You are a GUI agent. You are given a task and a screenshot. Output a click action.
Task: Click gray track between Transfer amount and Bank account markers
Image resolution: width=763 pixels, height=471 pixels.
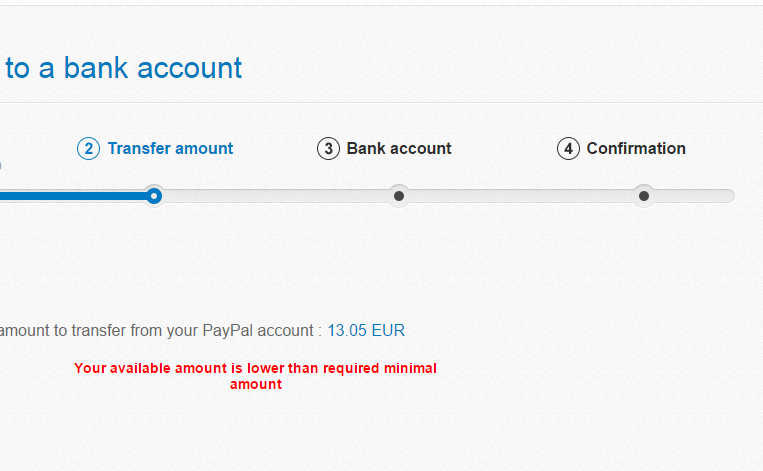point(276,196)
